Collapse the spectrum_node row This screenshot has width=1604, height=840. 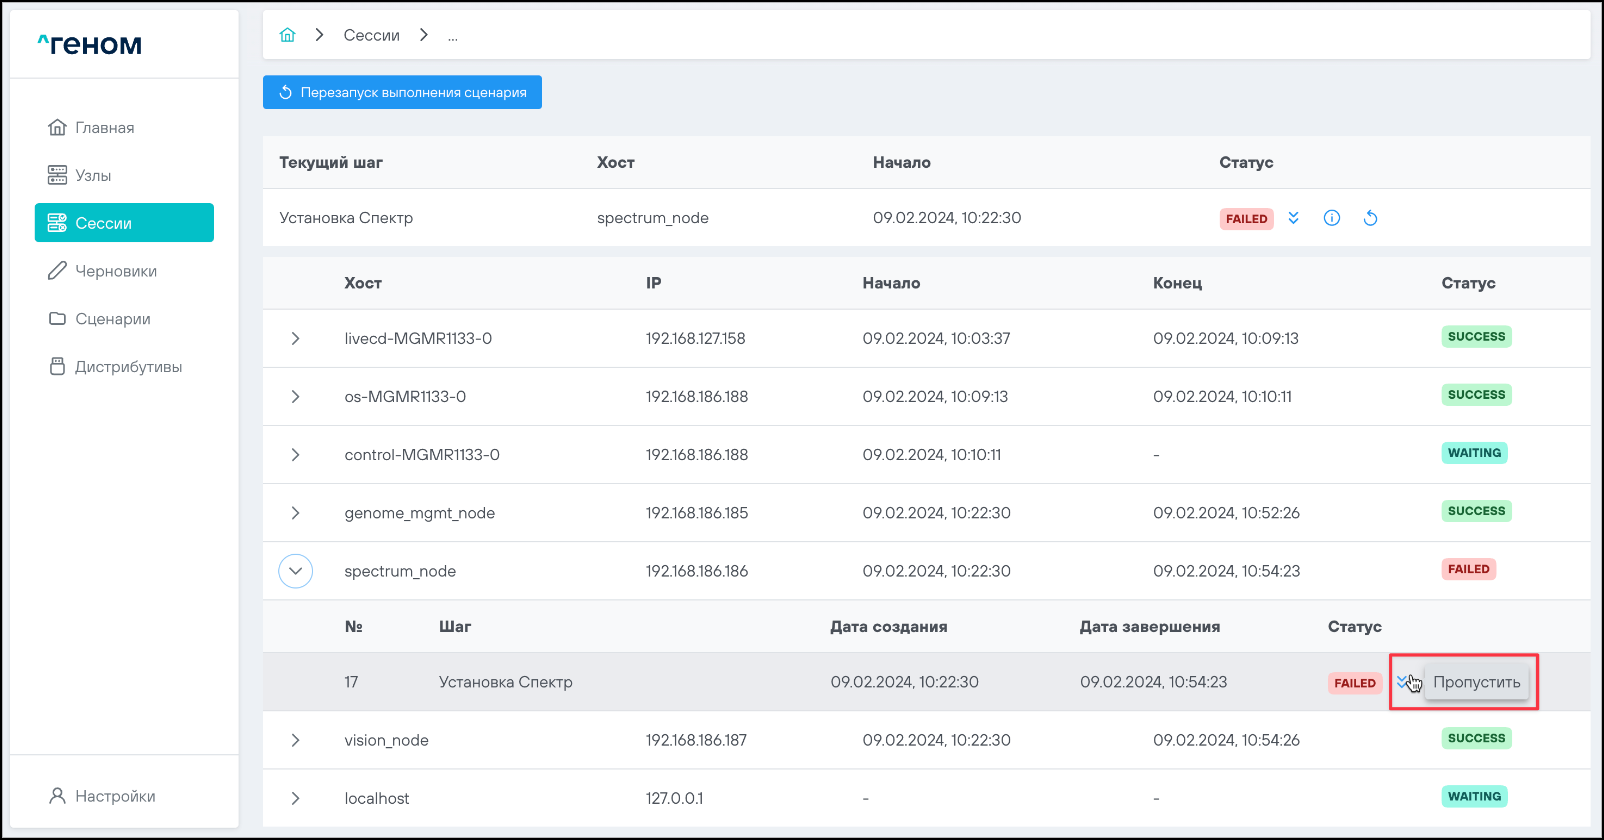point(295,571)
